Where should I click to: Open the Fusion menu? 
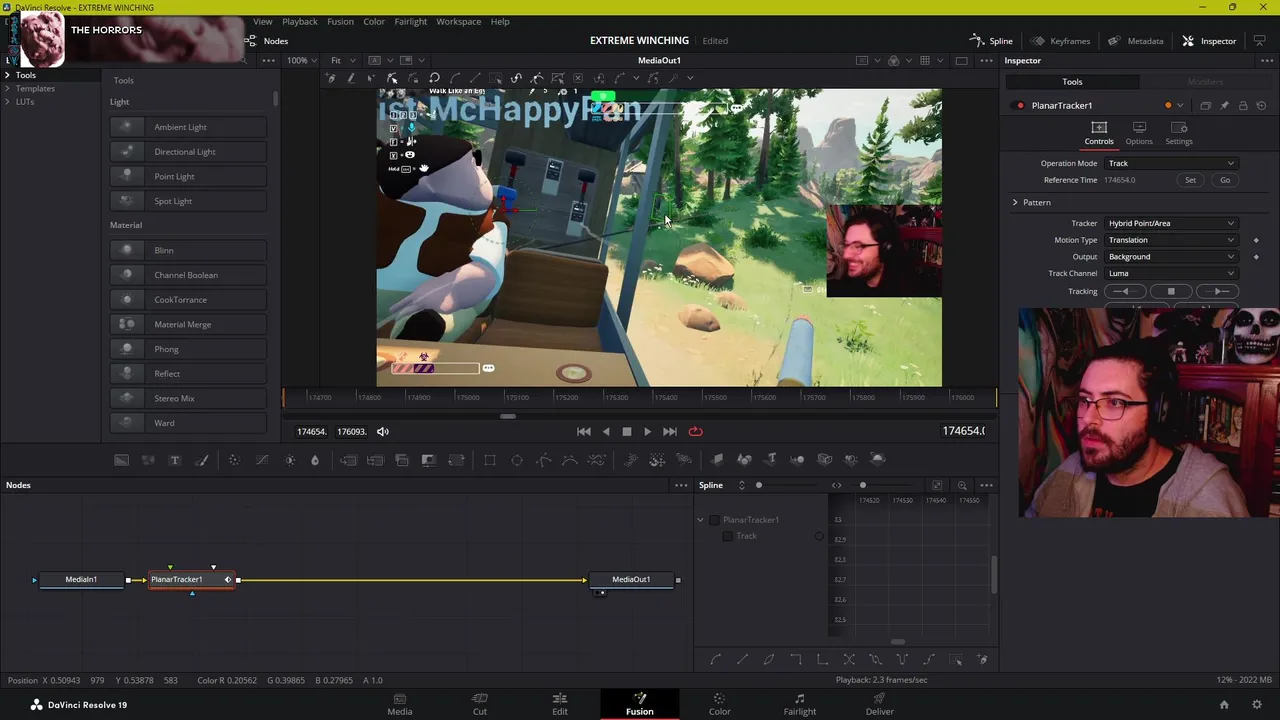tap(340, 22)
